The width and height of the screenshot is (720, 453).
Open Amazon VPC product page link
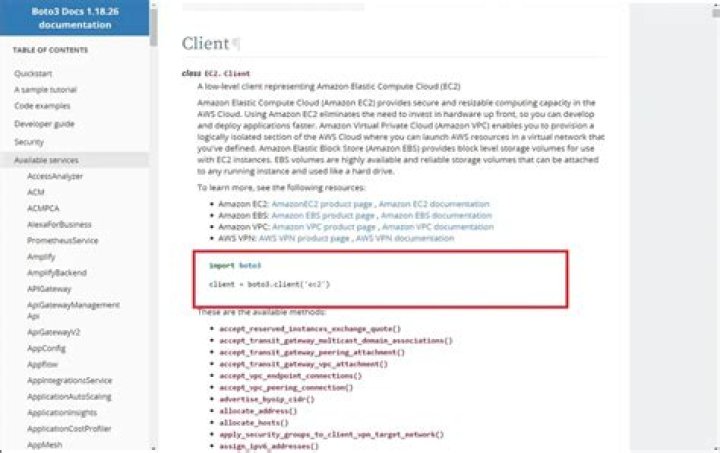pos(324,227)
